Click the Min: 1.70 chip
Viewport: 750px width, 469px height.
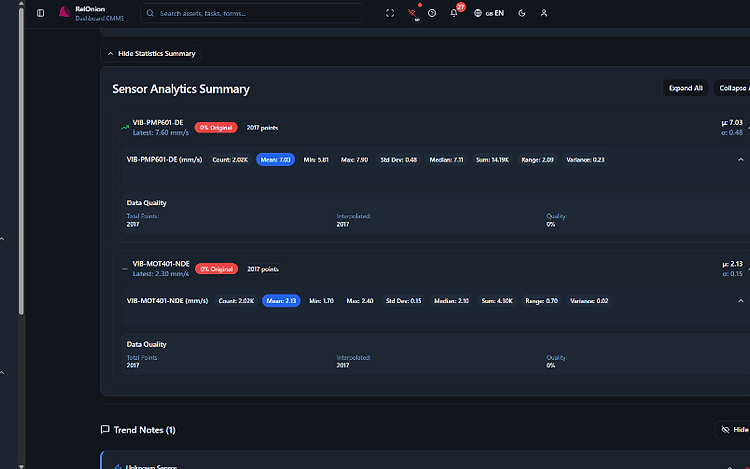click(321, 301)
